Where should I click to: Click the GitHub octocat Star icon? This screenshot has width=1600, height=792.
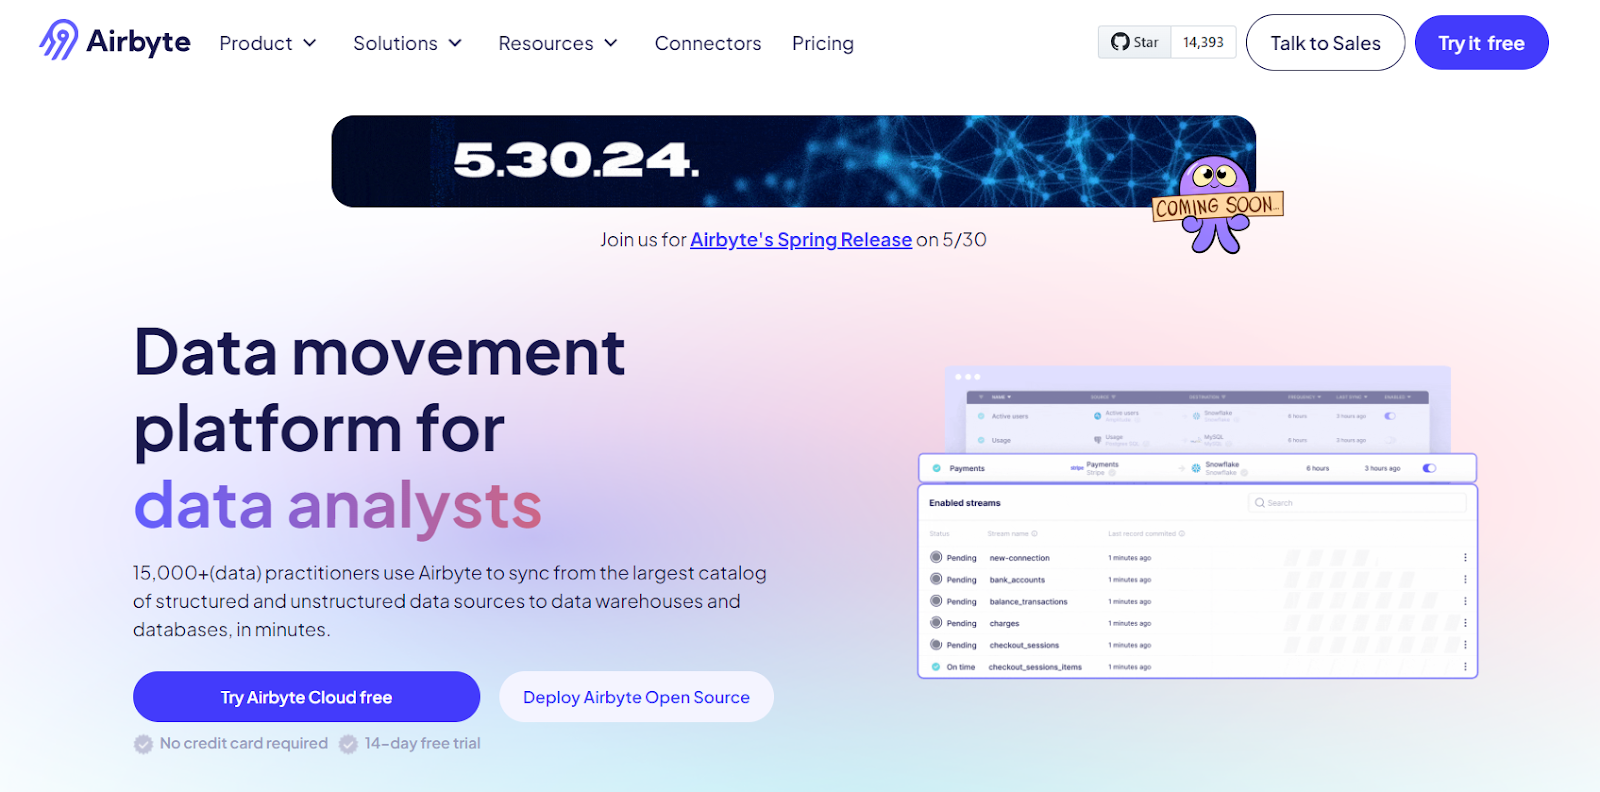[1120, 42]
